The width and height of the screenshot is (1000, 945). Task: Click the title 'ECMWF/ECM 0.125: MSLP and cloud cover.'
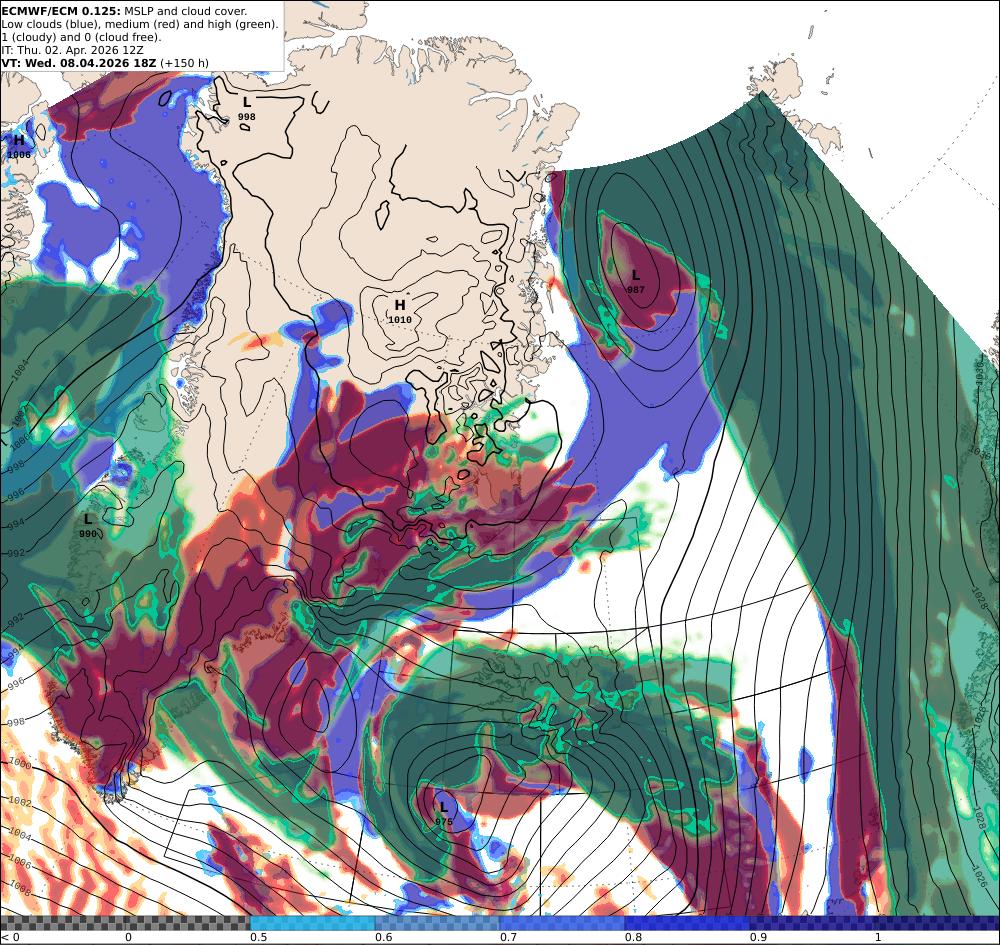click(x=124, y=11)
